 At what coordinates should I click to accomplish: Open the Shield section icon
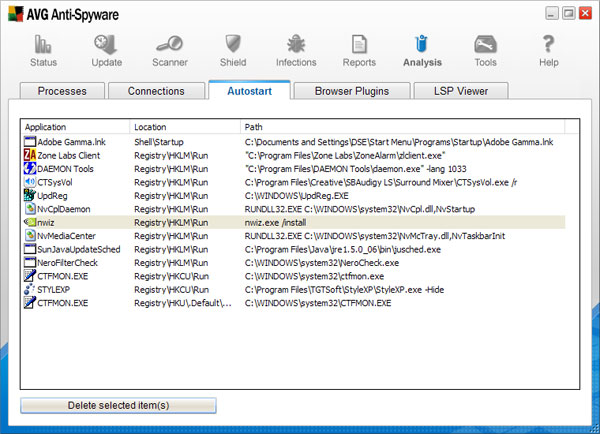click(233, 43)
